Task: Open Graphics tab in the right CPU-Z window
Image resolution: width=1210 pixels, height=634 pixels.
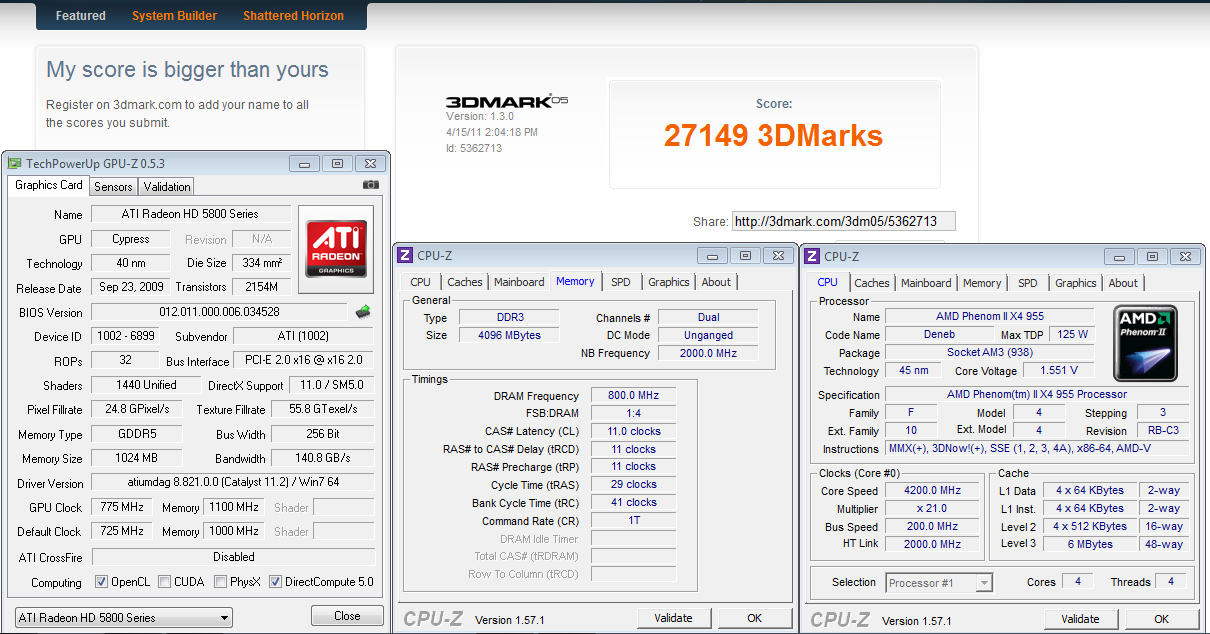Action: pyautogui.click(x=1076, y=283)
